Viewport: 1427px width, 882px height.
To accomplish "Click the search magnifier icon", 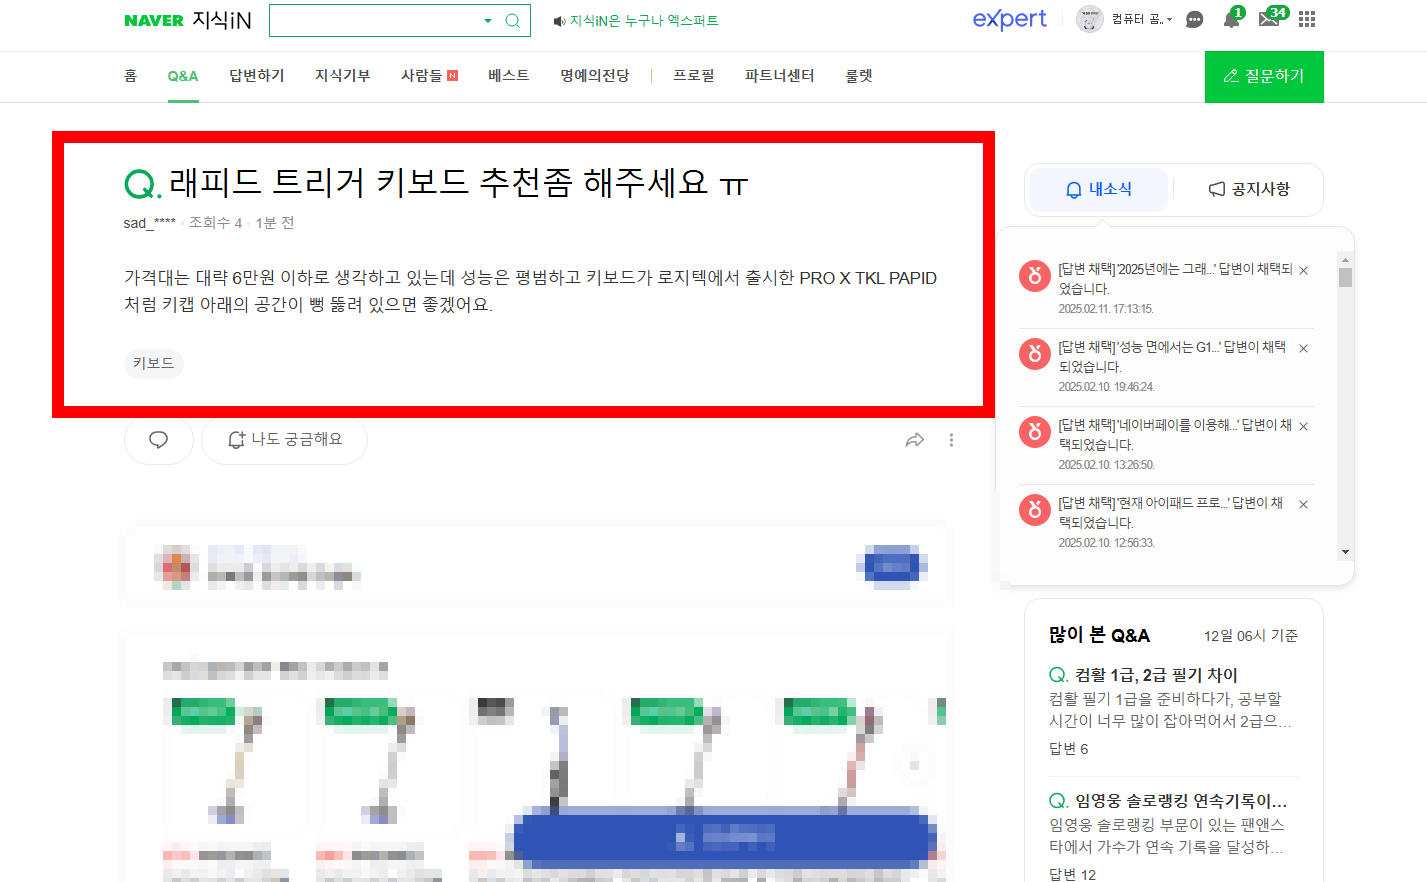I will click(513, 20).
